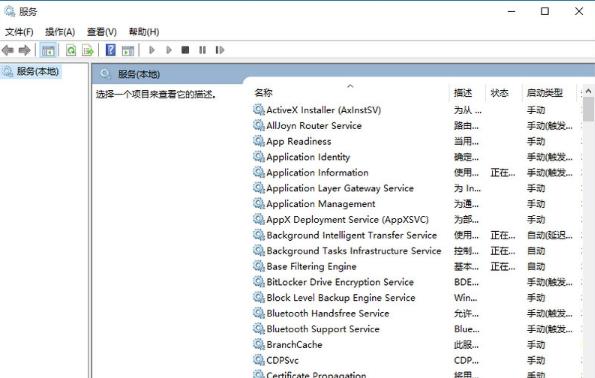Screen dimensions: 595x378
Task: Click gear icon beside App Readiness
Action: click(259, 141)
